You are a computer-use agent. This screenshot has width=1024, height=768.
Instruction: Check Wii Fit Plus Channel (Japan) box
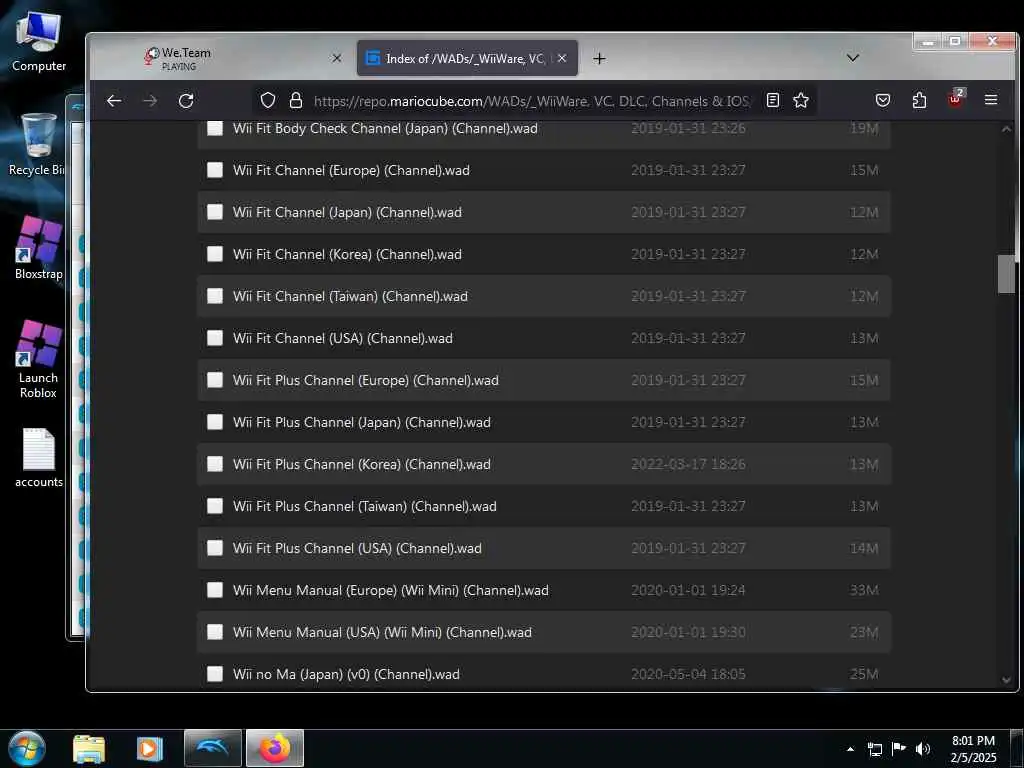click(215, 423)
